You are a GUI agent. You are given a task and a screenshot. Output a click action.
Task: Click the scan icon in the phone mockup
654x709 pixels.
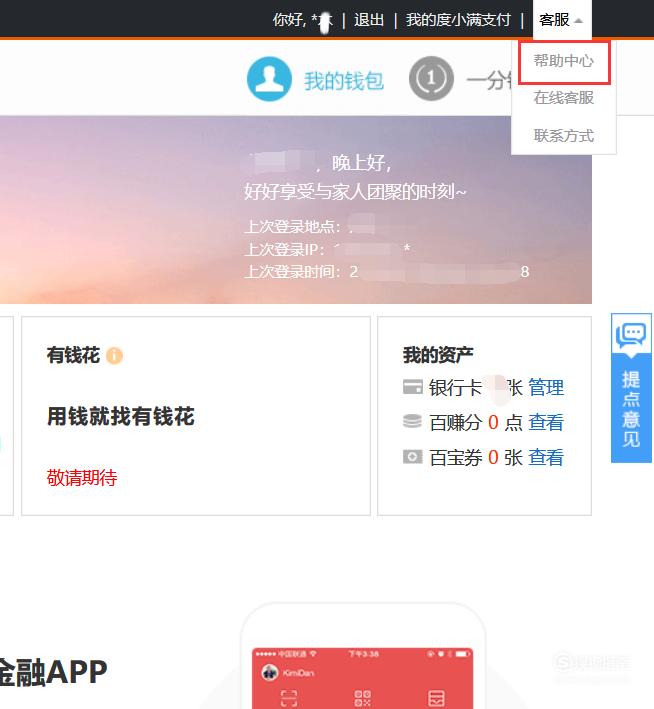tap(289, 698)
